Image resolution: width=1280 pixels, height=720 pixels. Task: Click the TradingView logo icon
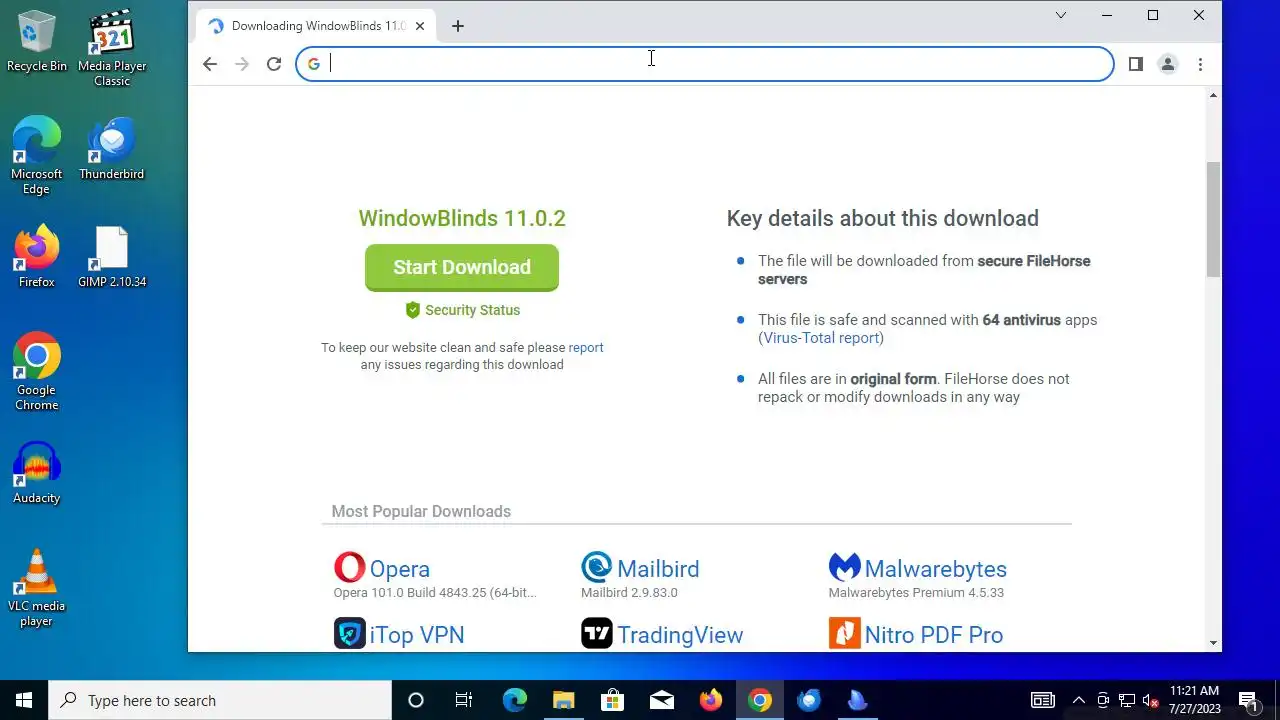pos(597,634)
